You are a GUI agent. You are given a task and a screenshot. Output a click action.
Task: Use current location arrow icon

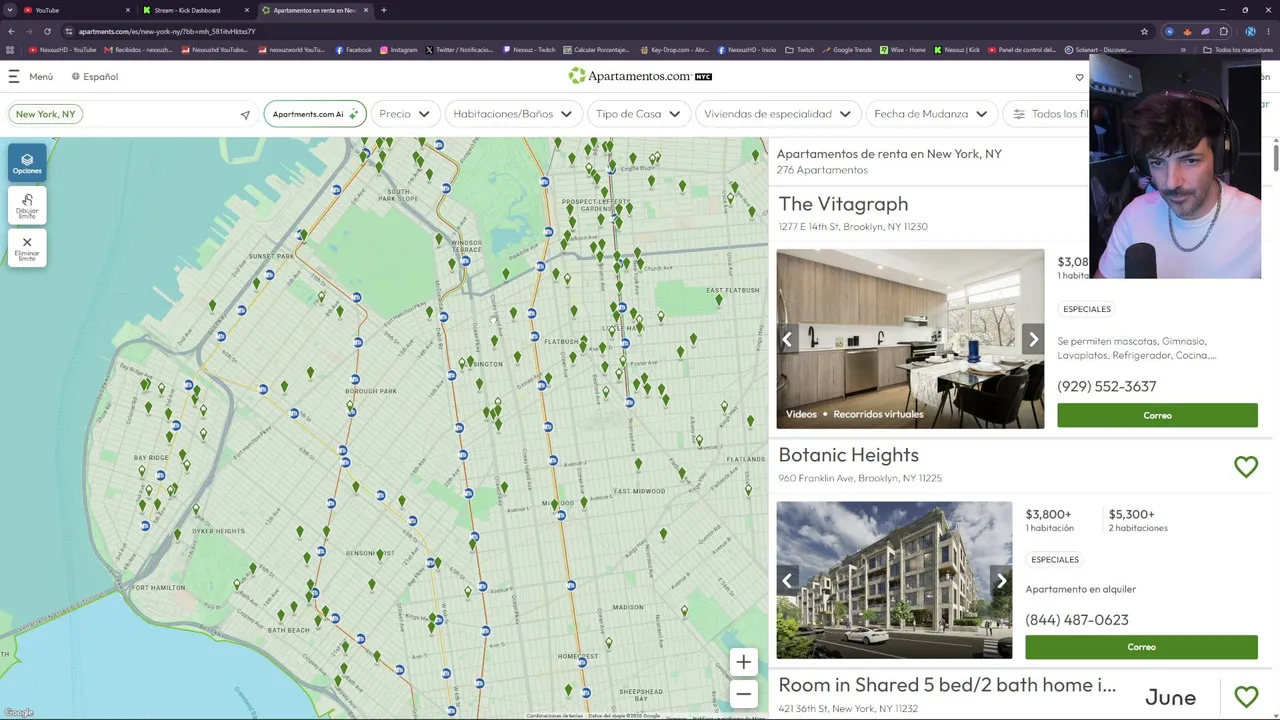click(x=245, y=114)
